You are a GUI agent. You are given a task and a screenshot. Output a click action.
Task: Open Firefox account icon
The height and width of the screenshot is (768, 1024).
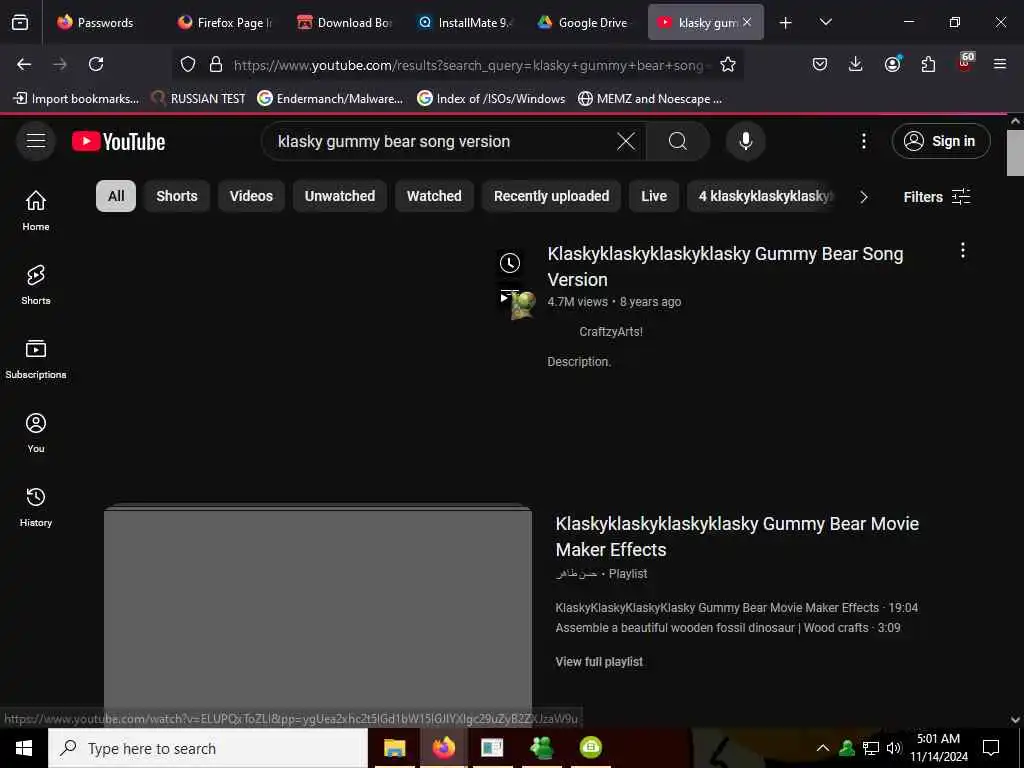click(x=892, y=64)
